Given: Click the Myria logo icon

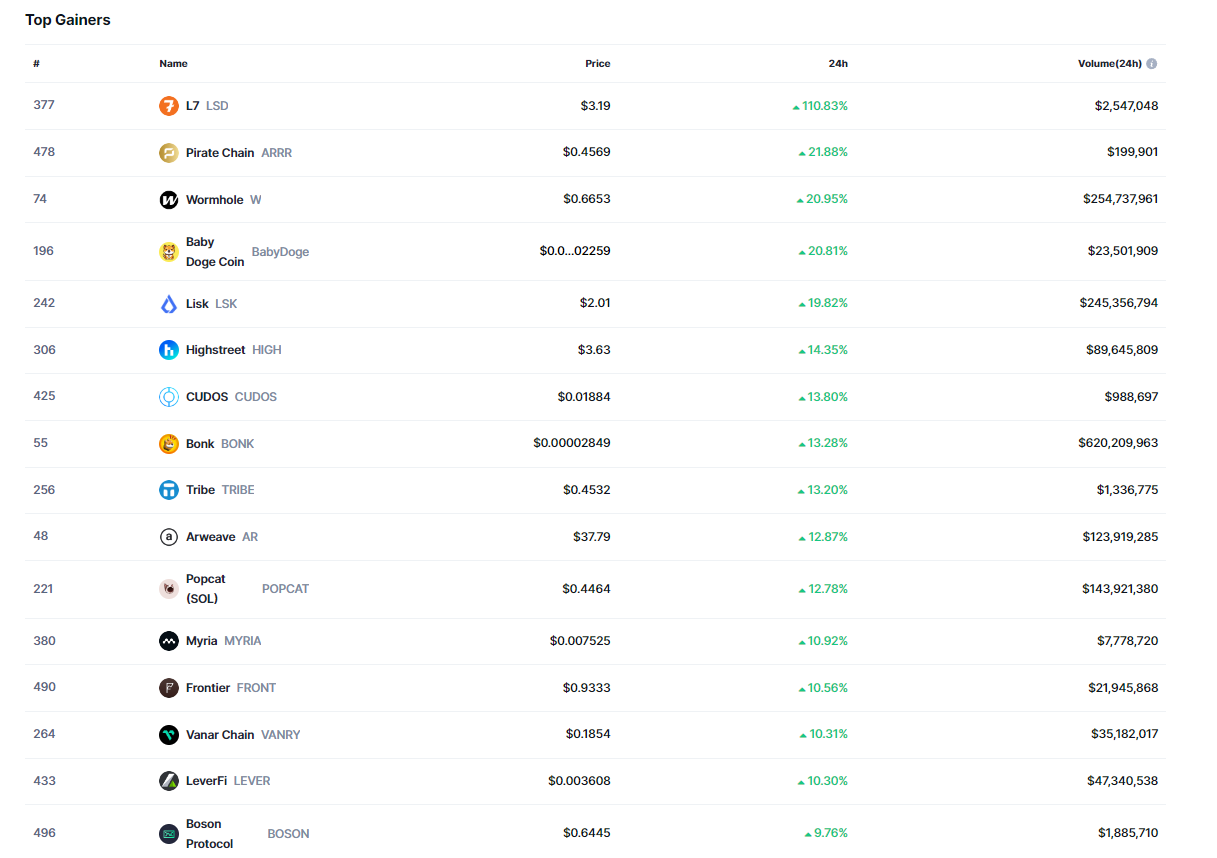Looking at the screenshot, I should [x=169, y=641].
